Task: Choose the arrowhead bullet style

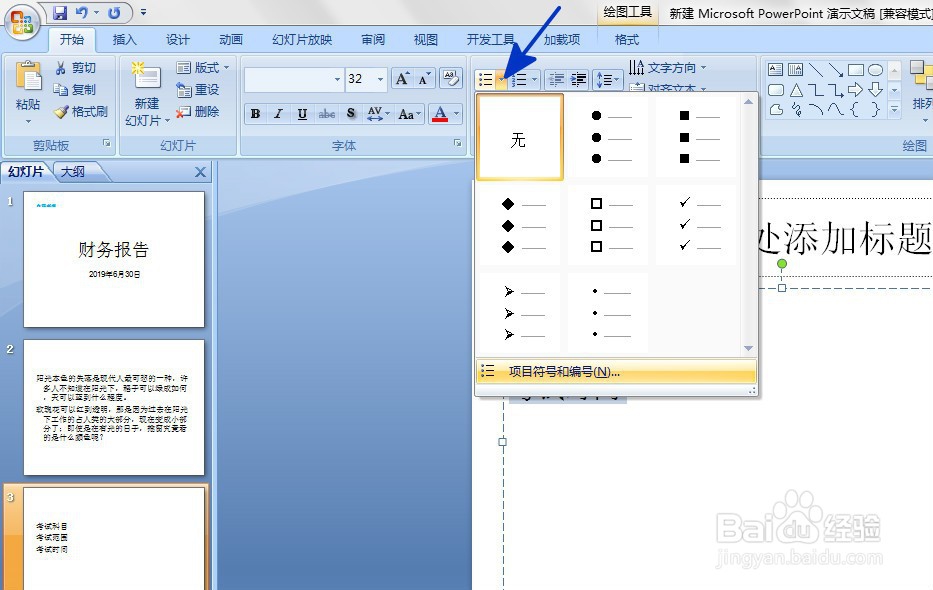Action: coord(519,313)
